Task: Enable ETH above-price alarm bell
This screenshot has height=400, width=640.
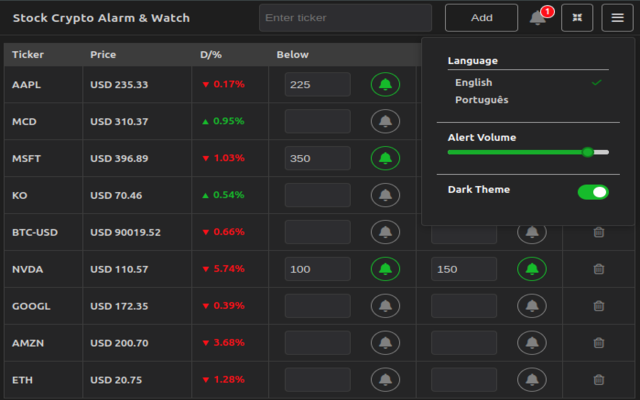Action: pyautogui.click(x=532, y=380)
